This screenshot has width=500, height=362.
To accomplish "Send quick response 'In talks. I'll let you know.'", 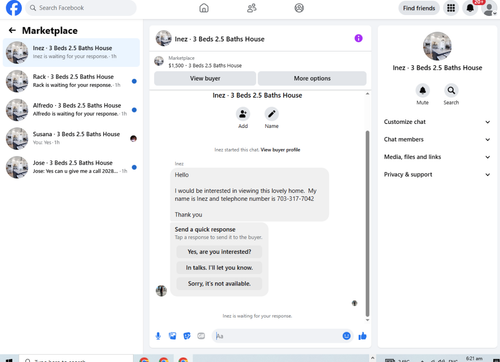I will (219, 268).
